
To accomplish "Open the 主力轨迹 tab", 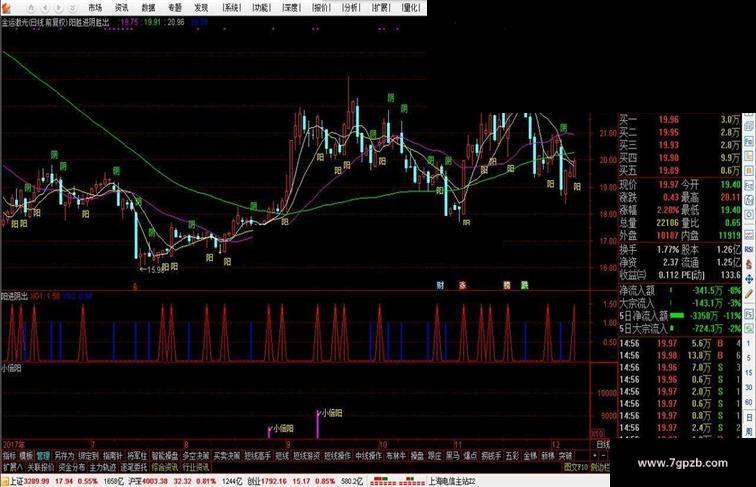I will pos(102,467).
